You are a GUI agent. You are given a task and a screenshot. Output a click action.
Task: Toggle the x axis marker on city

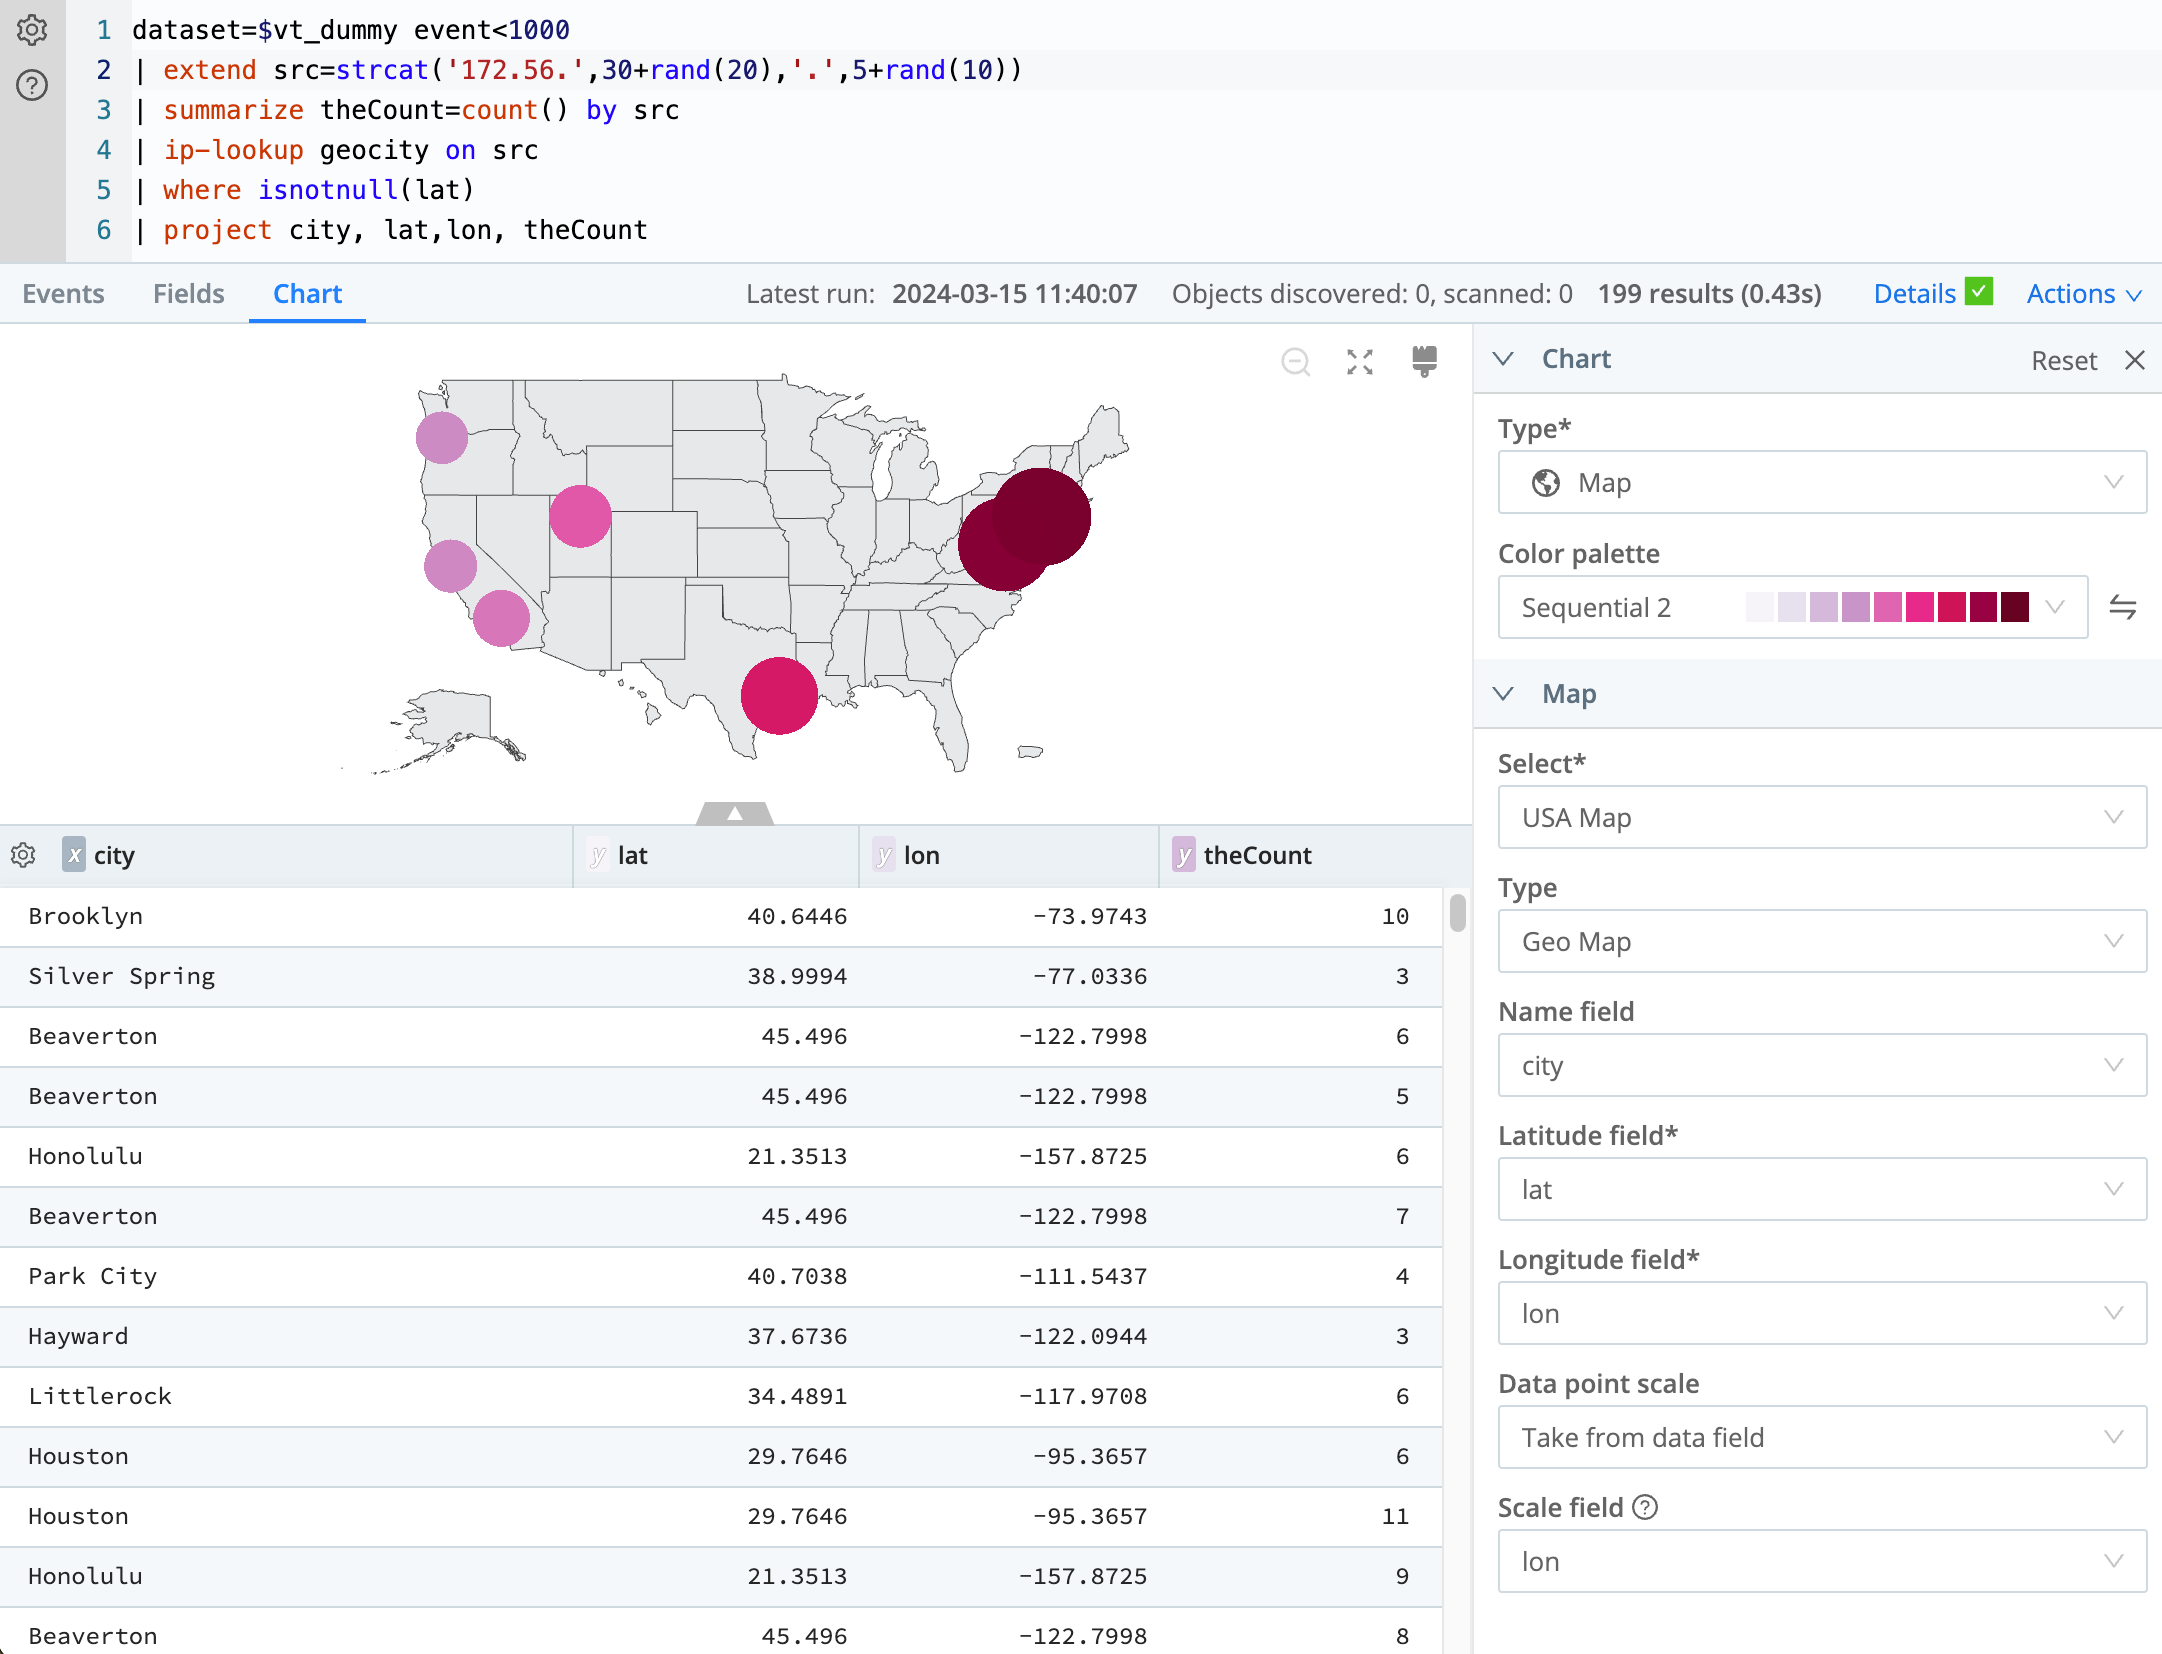click(x=74, y=855)
